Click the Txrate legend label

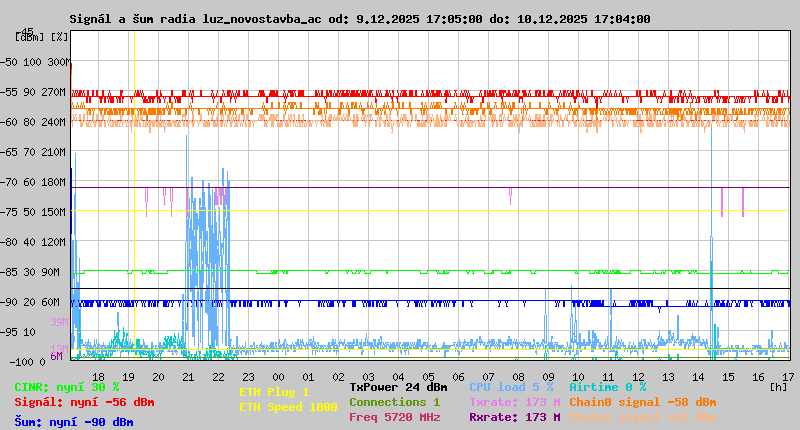[x=514, y=402]
